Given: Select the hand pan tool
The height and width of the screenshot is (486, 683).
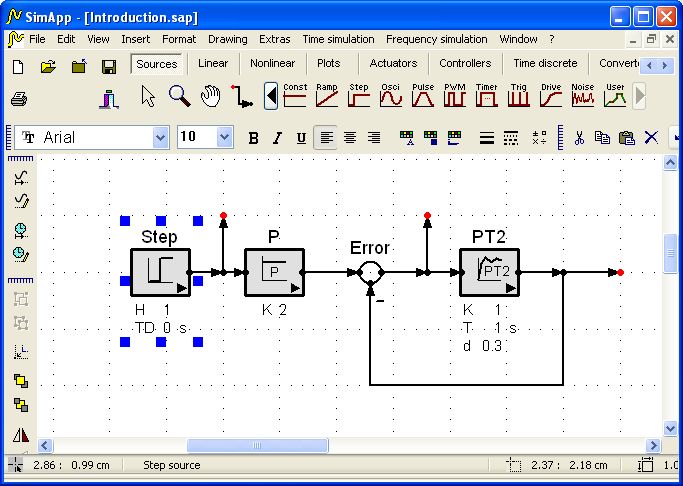Looking at the screenshot, I should point(210,96).
